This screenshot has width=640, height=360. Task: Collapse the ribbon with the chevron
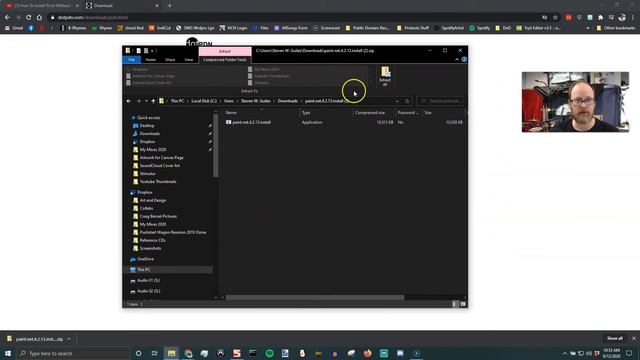[x=457, y=60]
